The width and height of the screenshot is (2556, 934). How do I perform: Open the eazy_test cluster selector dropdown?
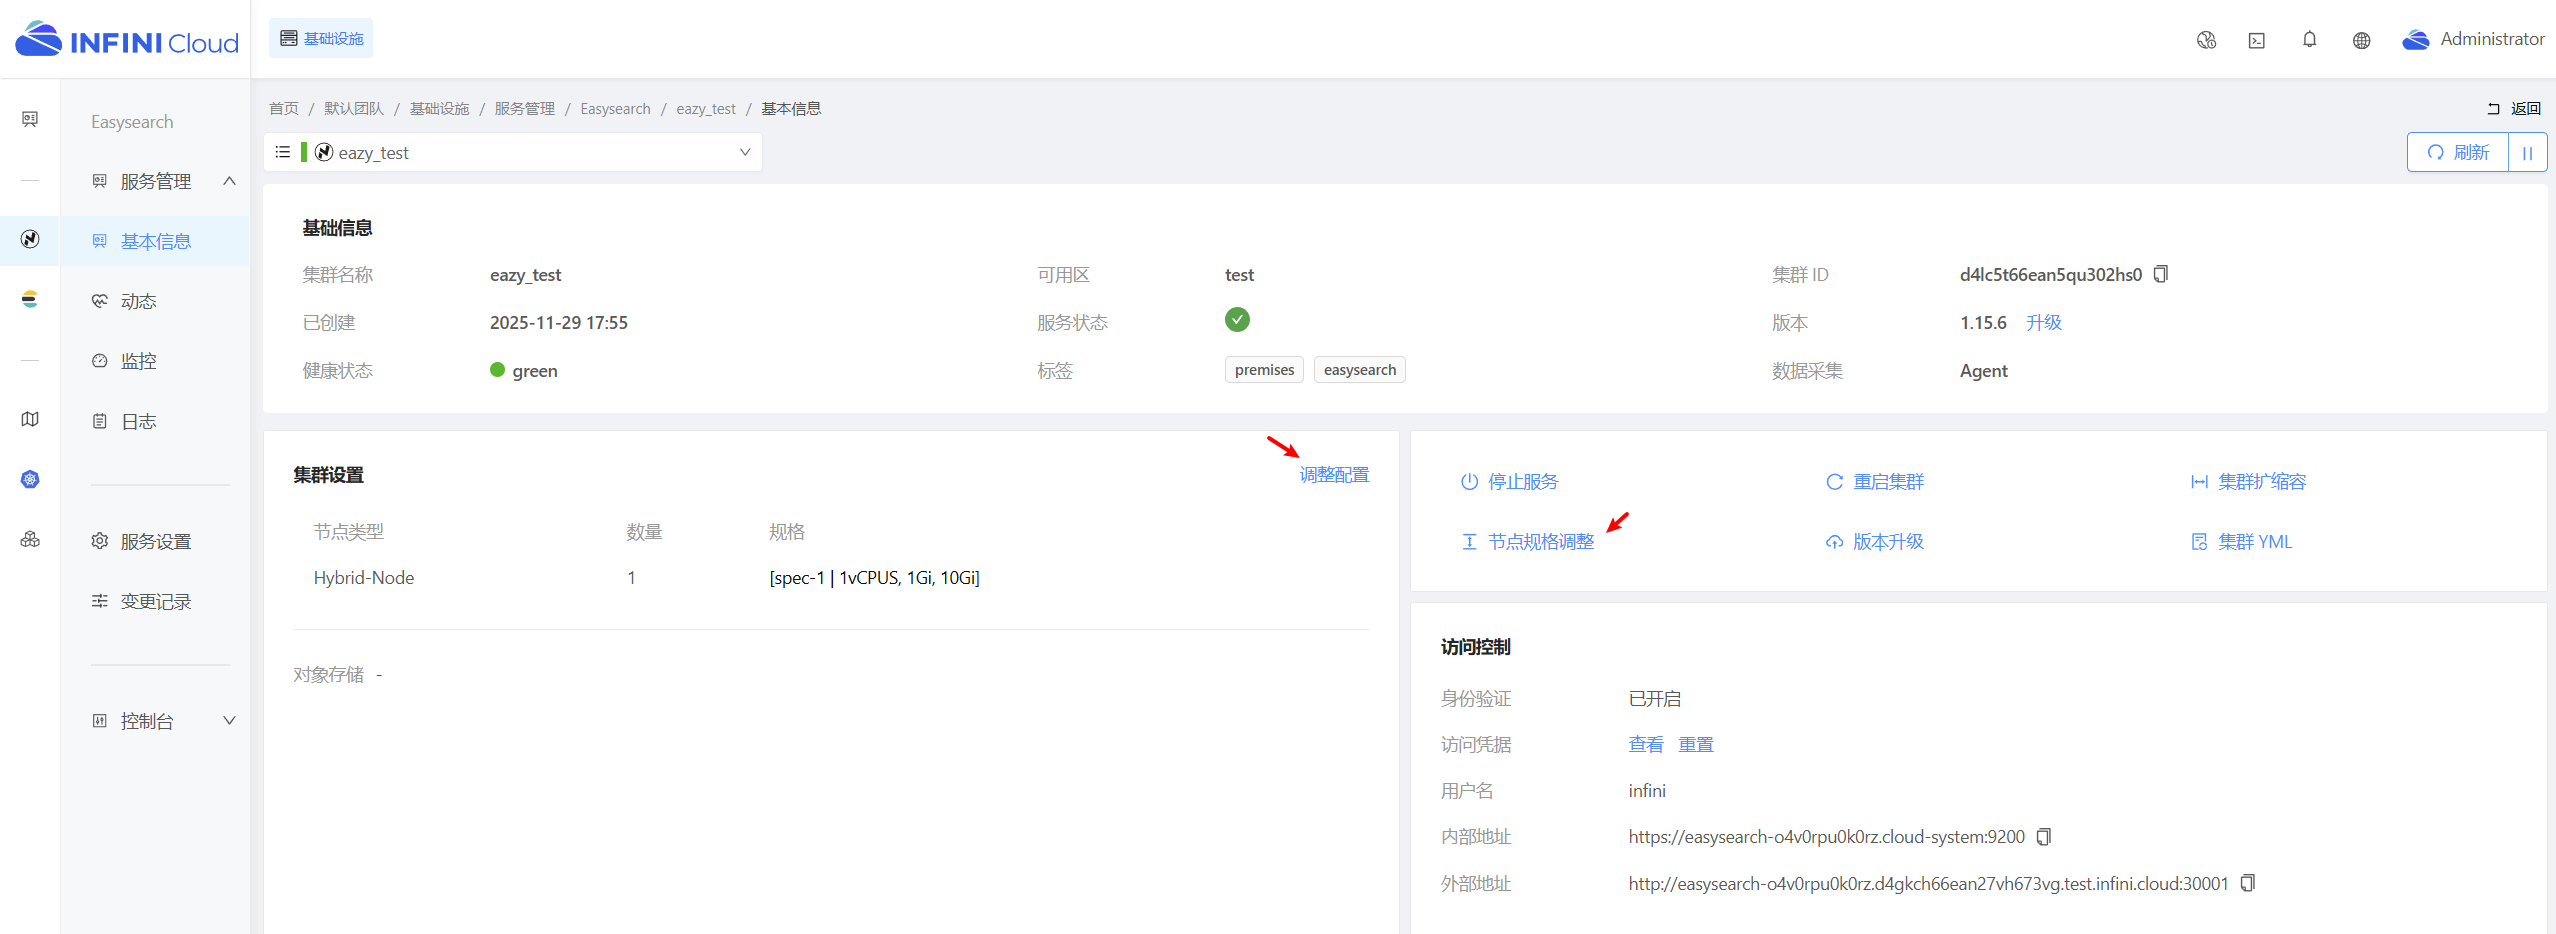pos(530,152)
